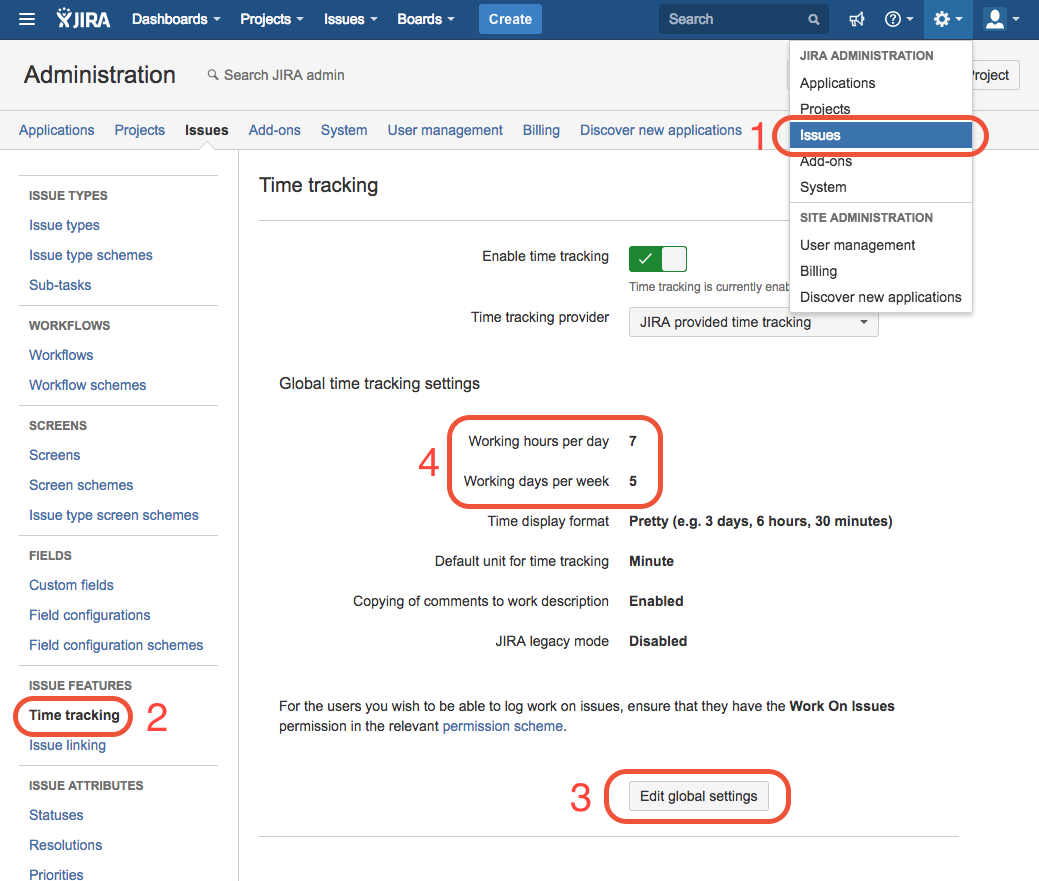Choose User management in gear dropdown menu

881,246
